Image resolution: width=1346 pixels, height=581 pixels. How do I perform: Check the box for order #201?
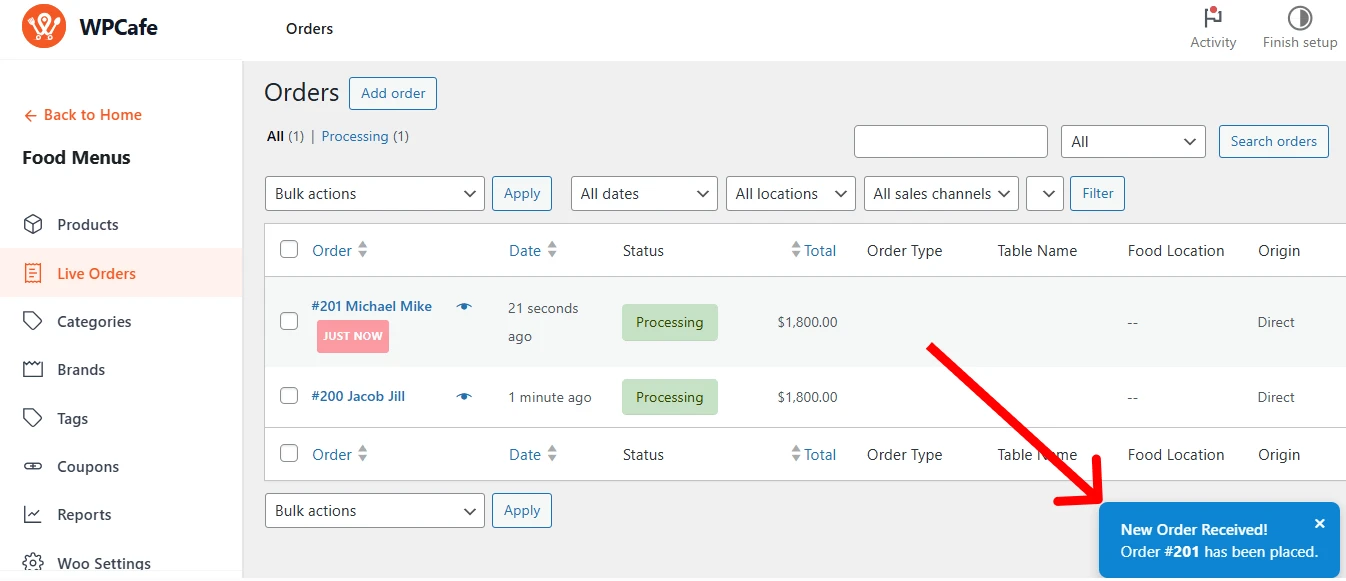tap(289, 321)
